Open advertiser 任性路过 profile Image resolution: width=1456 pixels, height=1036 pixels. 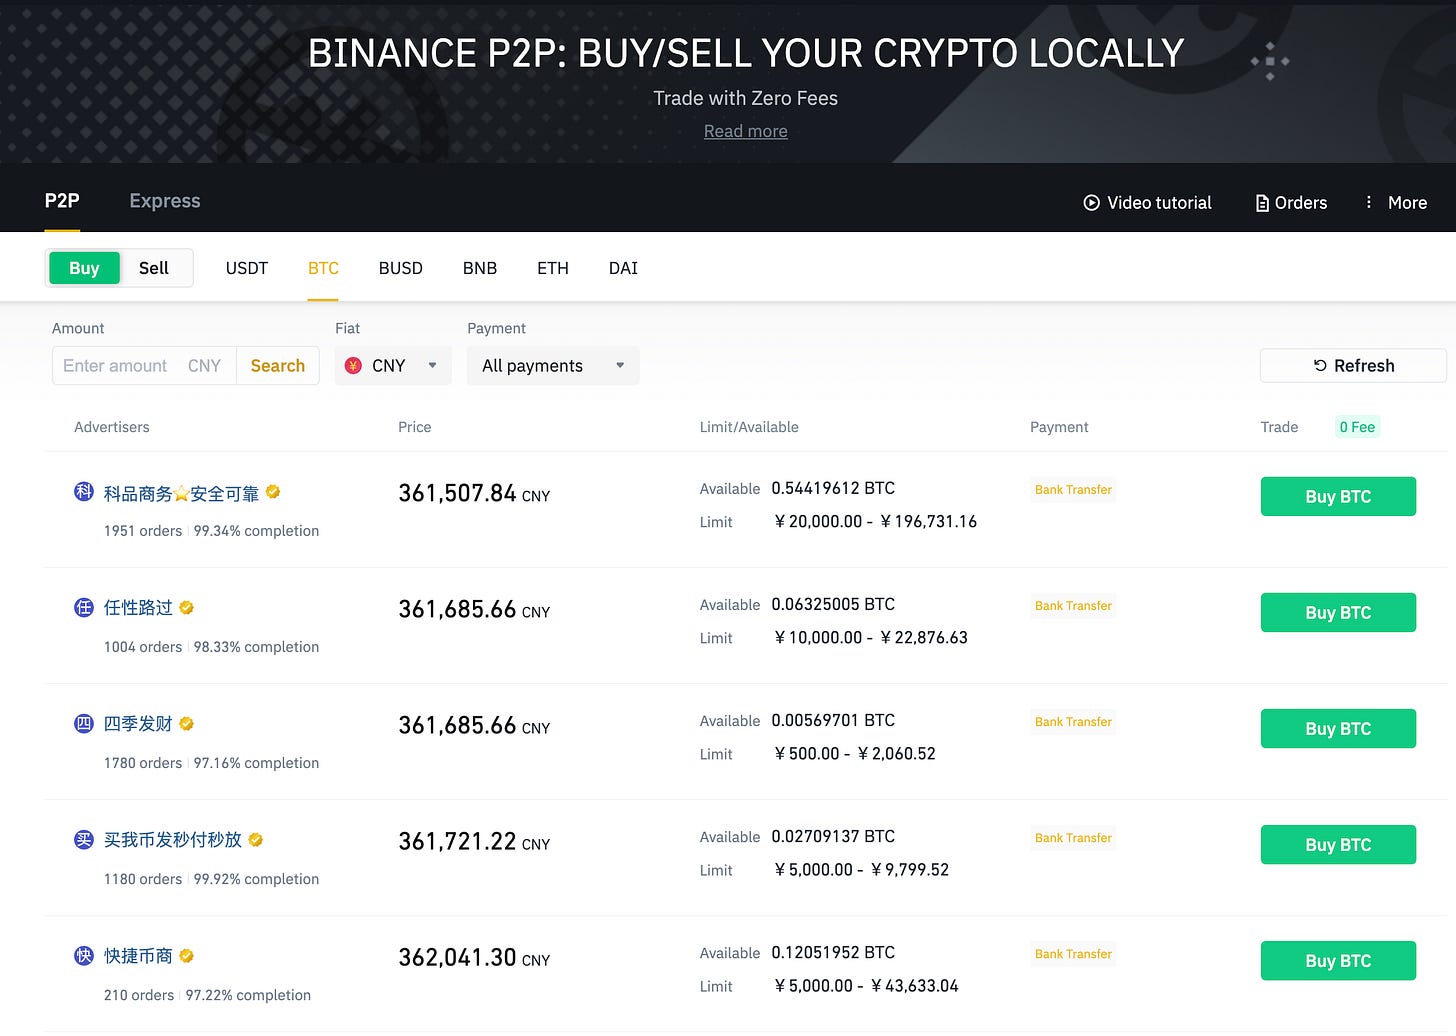click(138, 608)
